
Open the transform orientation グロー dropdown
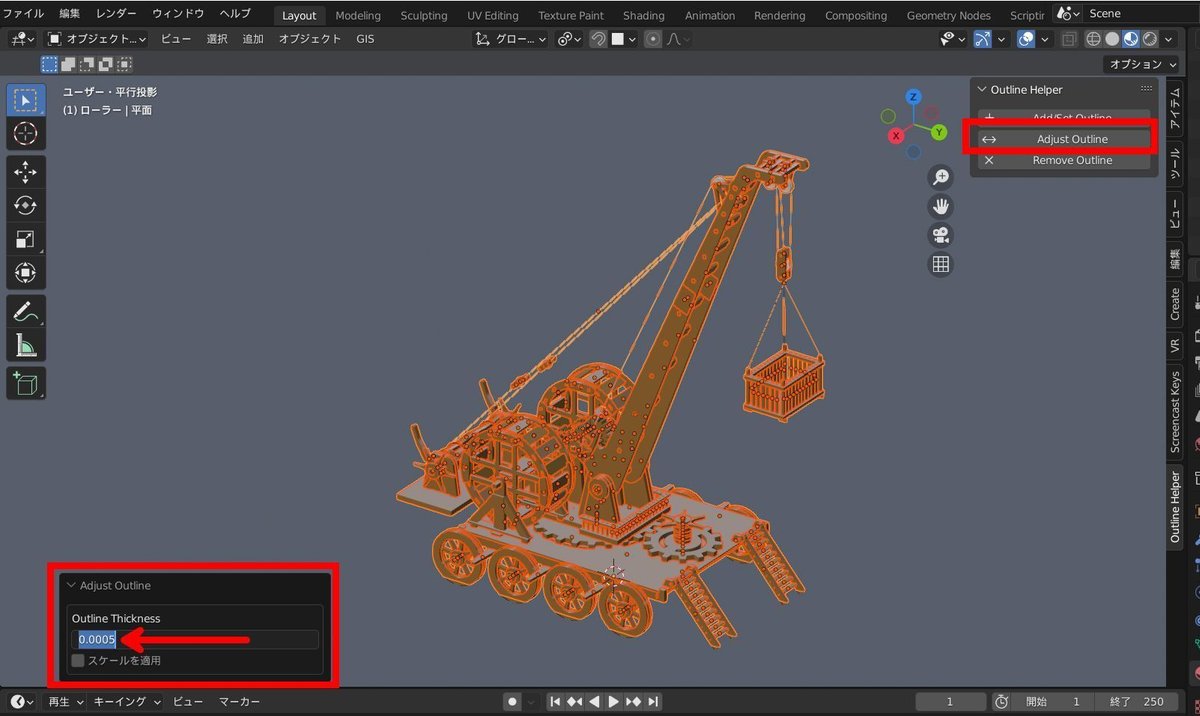click(510, 39)
